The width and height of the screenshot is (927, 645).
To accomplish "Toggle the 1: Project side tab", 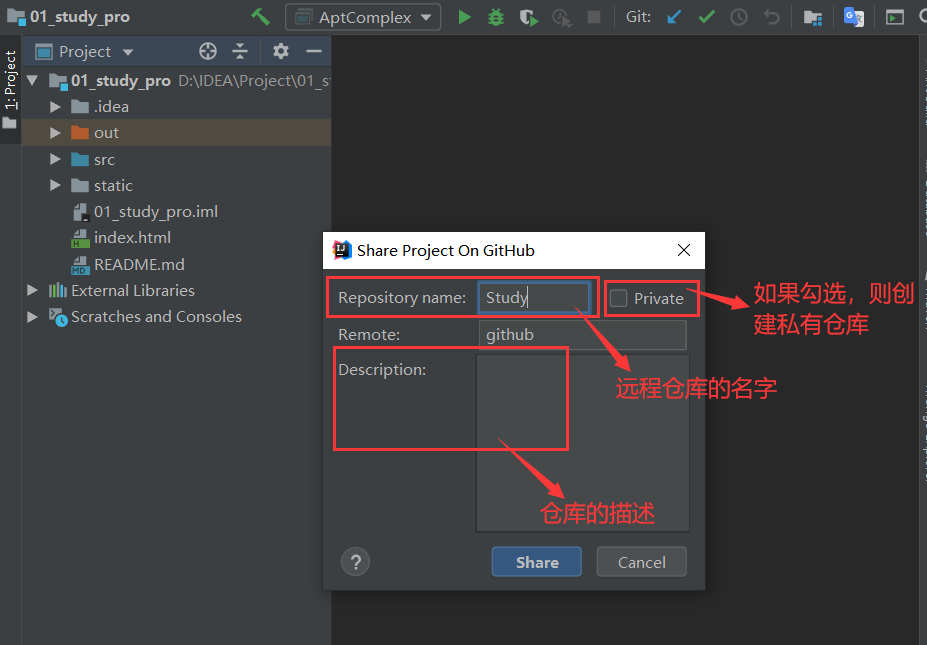I will coord(10,89).
